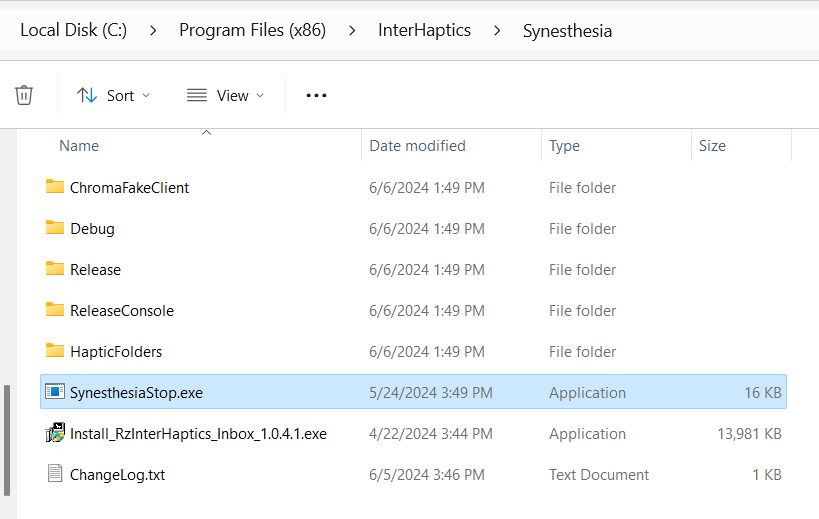Click the ReleaseConsole folder icon

(x=55, y=310)
